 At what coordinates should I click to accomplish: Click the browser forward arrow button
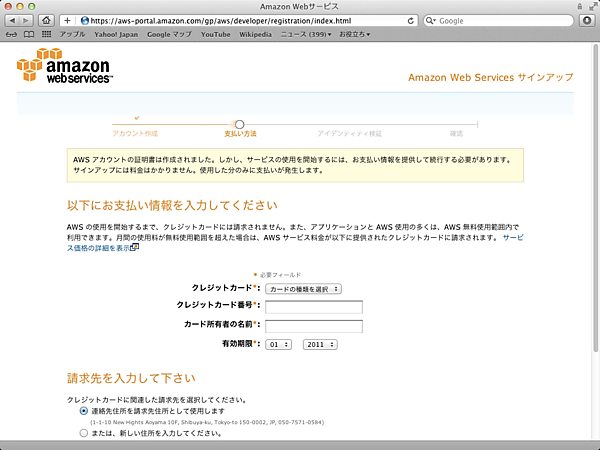click(x=26, y=20)
